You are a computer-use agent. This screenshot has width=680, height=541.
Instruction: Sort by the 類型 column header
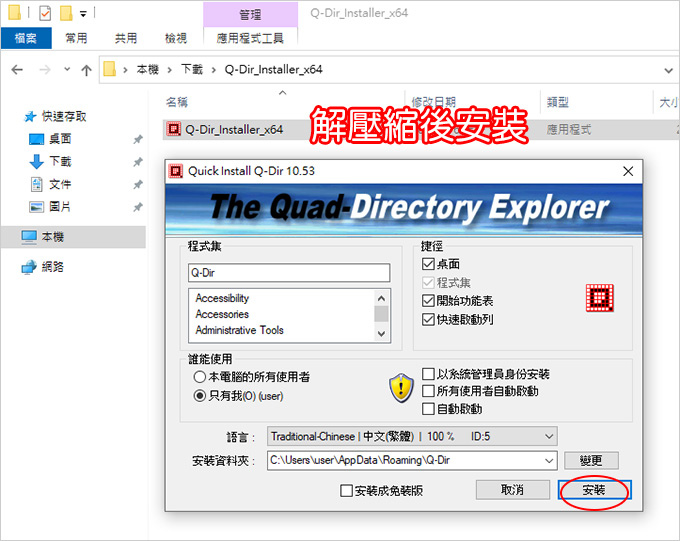pos(557,102)
